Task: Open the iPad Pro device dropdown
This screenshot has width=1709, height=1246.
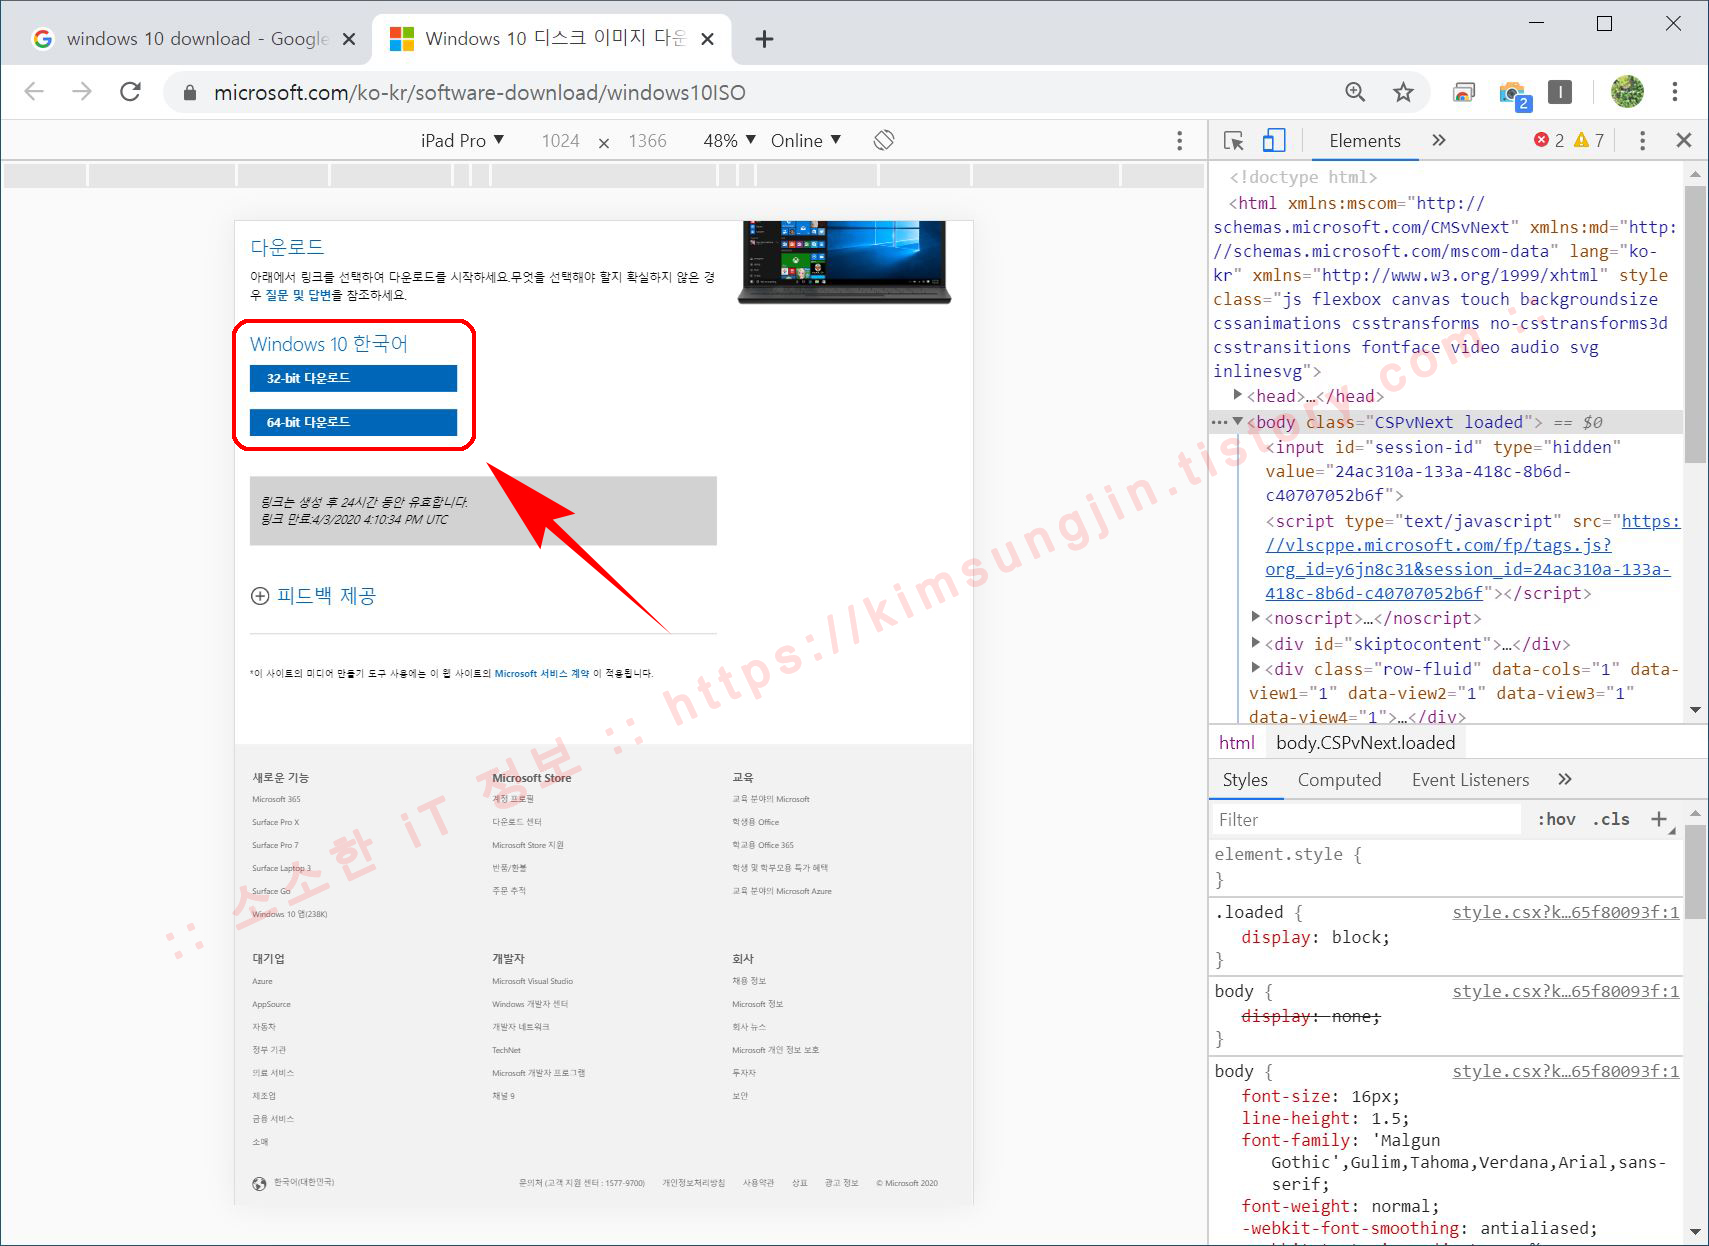Action: pyautogui.click(x=462, y=140)
